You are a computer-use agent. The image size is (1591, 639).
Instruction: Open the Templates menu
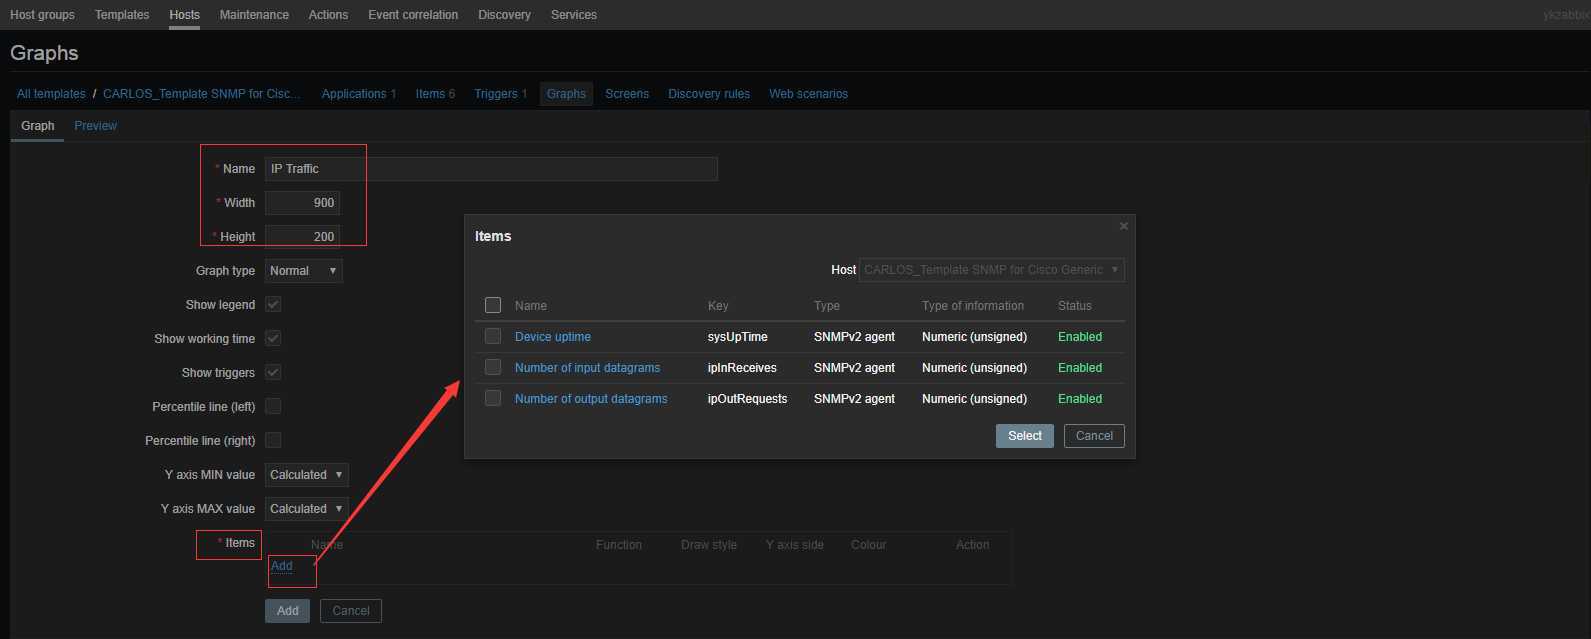click(122, 15)
